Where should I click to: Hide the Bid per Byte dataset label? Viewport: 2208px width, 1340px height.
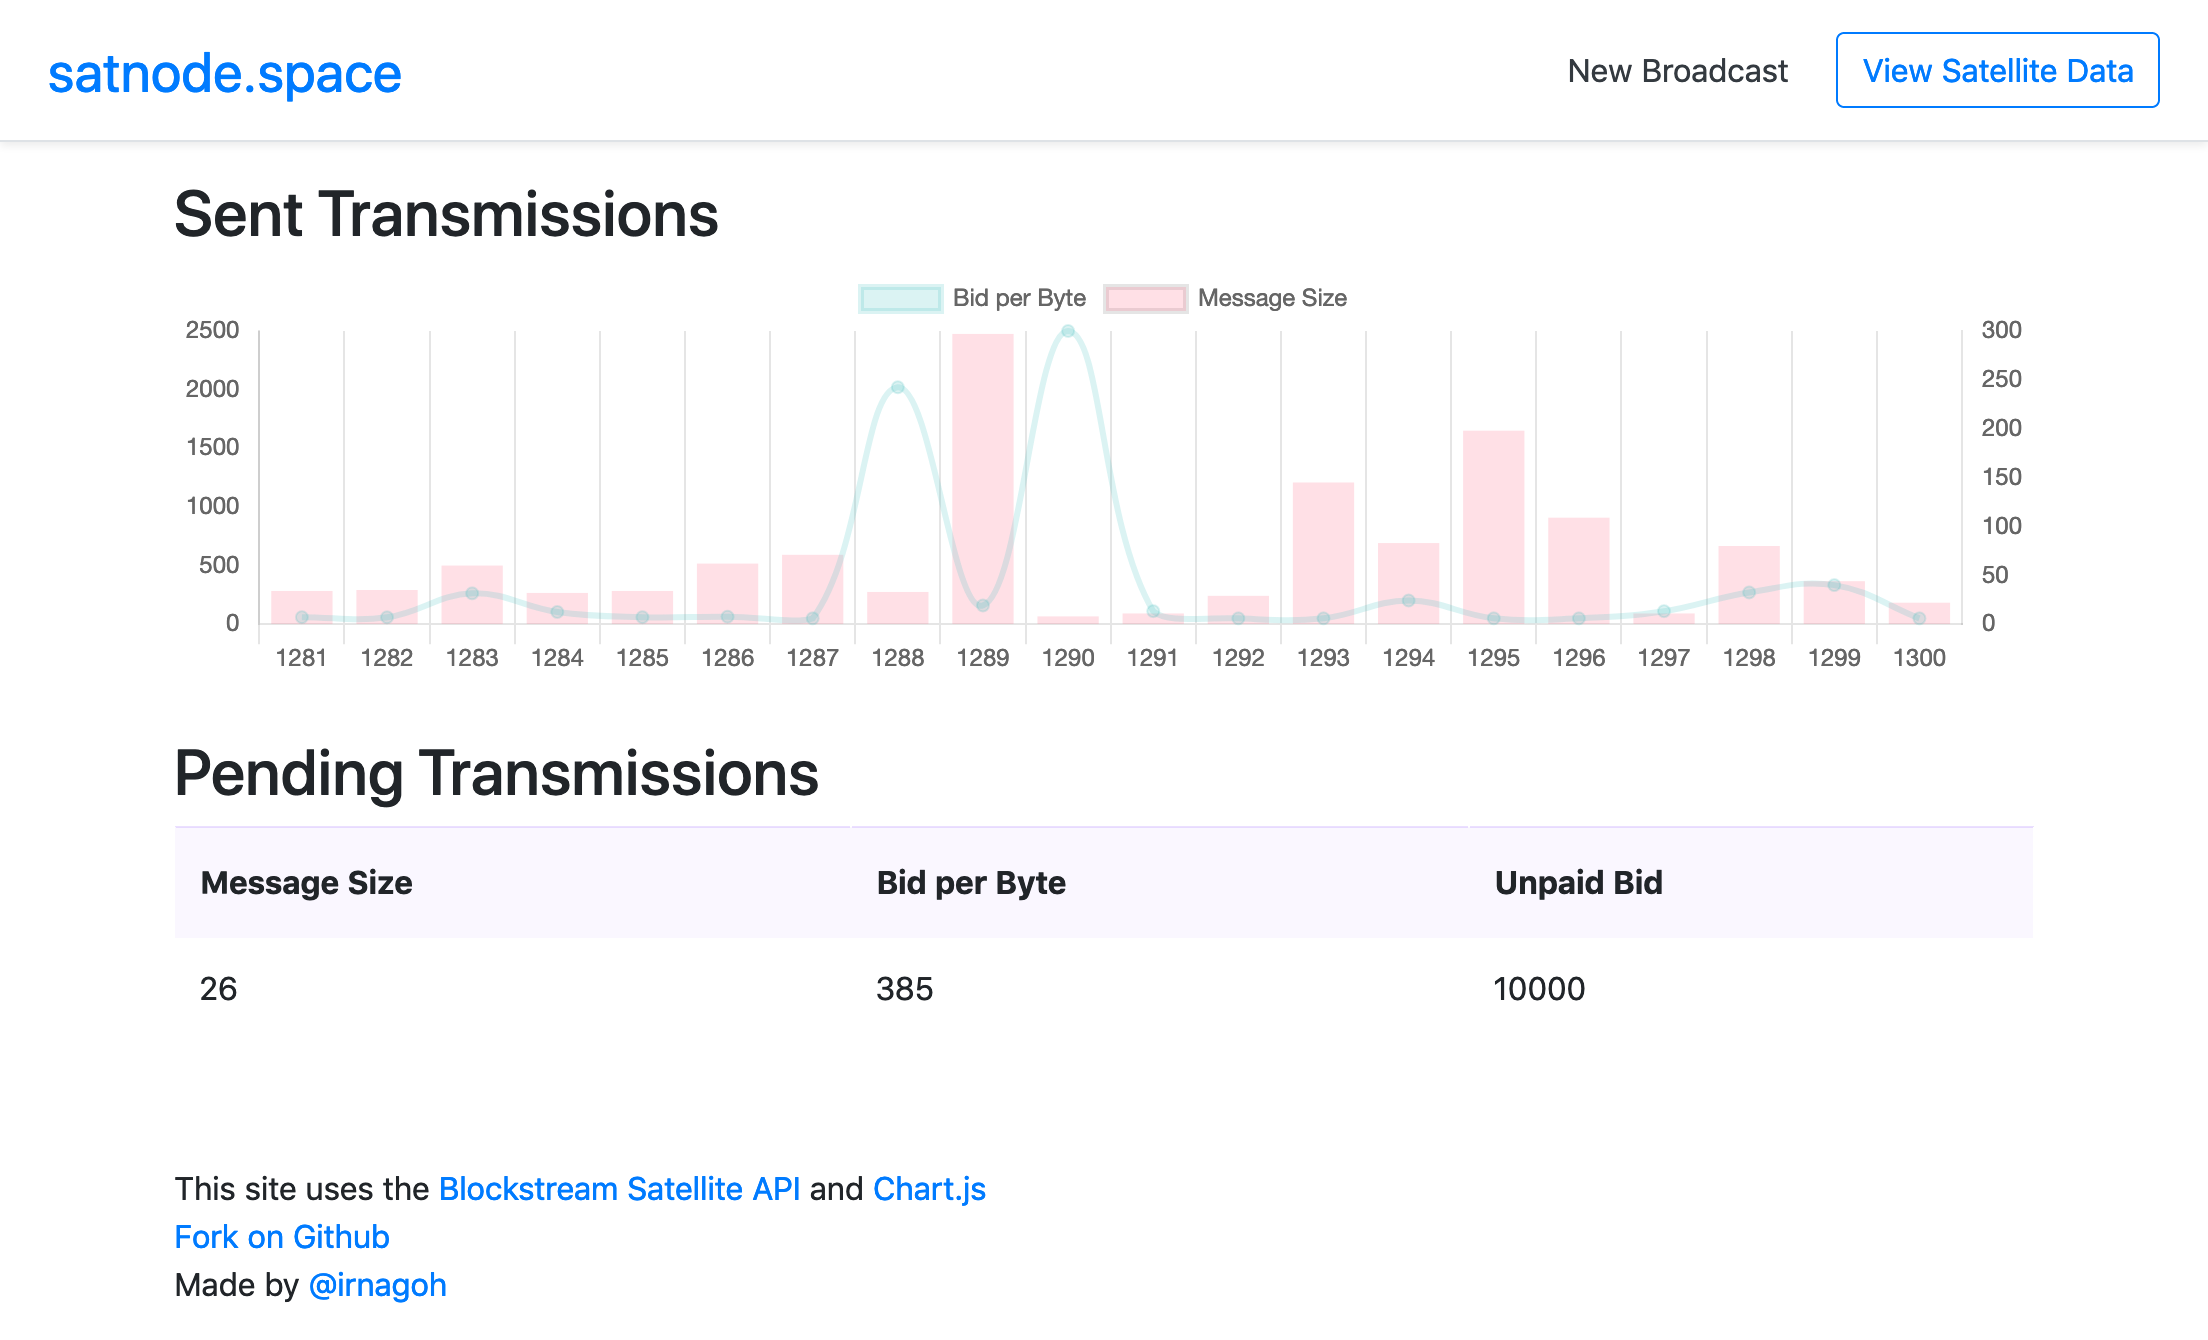1018,298
